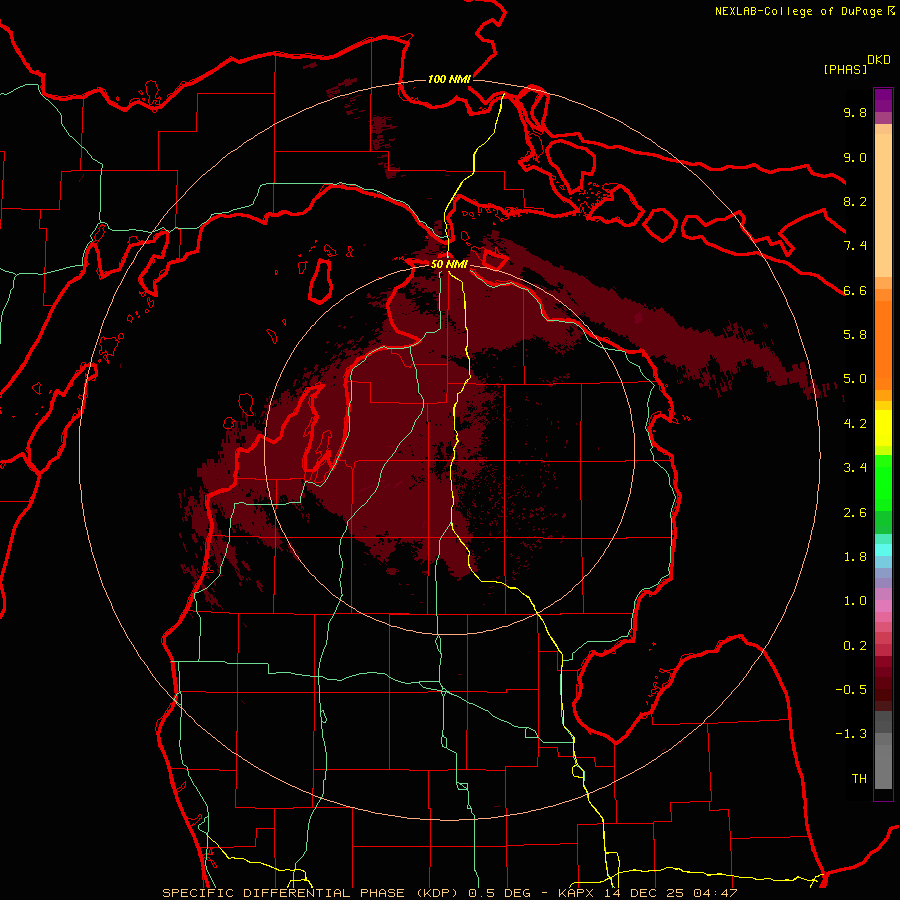Click the KAPX station identifier in the caption
This screenshot has height=900, width=900.
(x=577, y=893)
